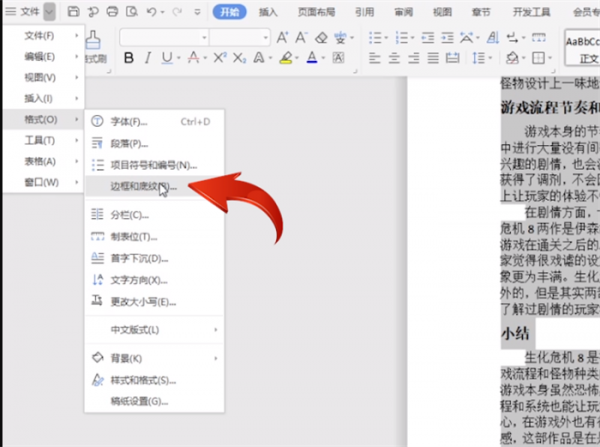Click the Print icon in quick access toolbar
The width and height of the screenshot is (600, 447).
click(112, 12)
